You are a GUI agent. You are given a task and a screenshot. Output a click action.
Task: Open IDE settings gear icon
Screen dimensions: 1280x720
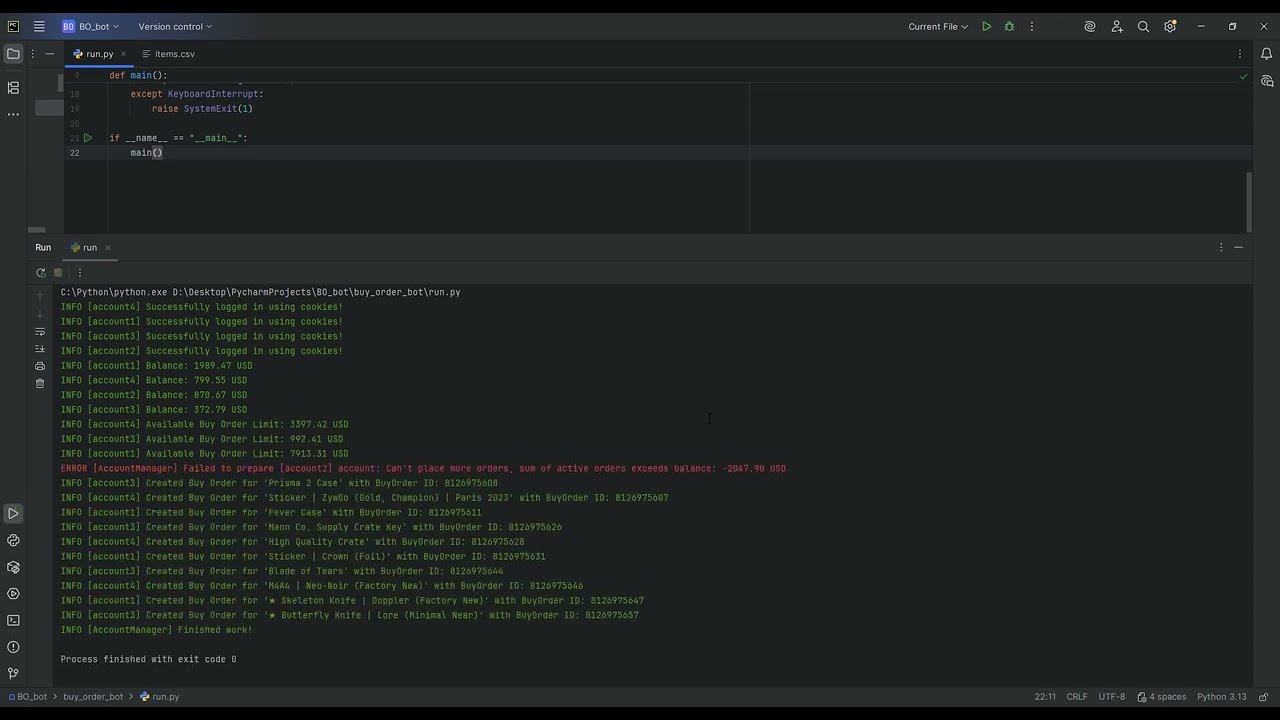click(1170, 27)
